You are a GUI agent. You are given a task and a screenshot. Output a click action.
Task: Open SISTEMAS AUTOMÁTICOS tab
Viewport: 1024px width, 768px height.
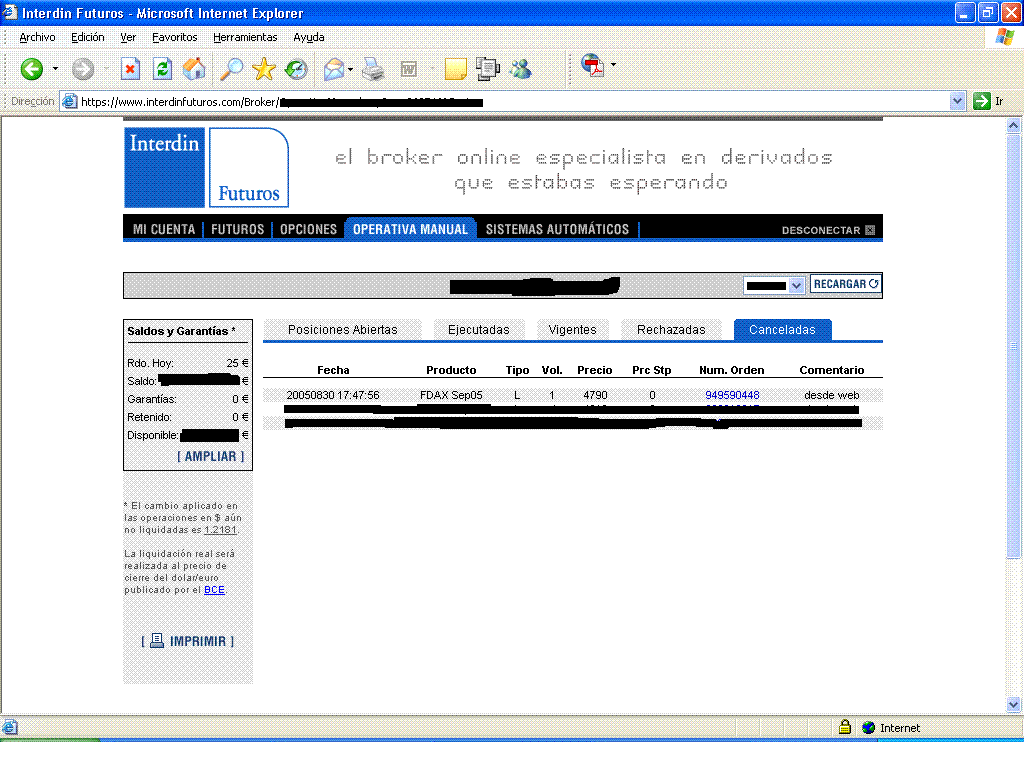coord(557,229)
